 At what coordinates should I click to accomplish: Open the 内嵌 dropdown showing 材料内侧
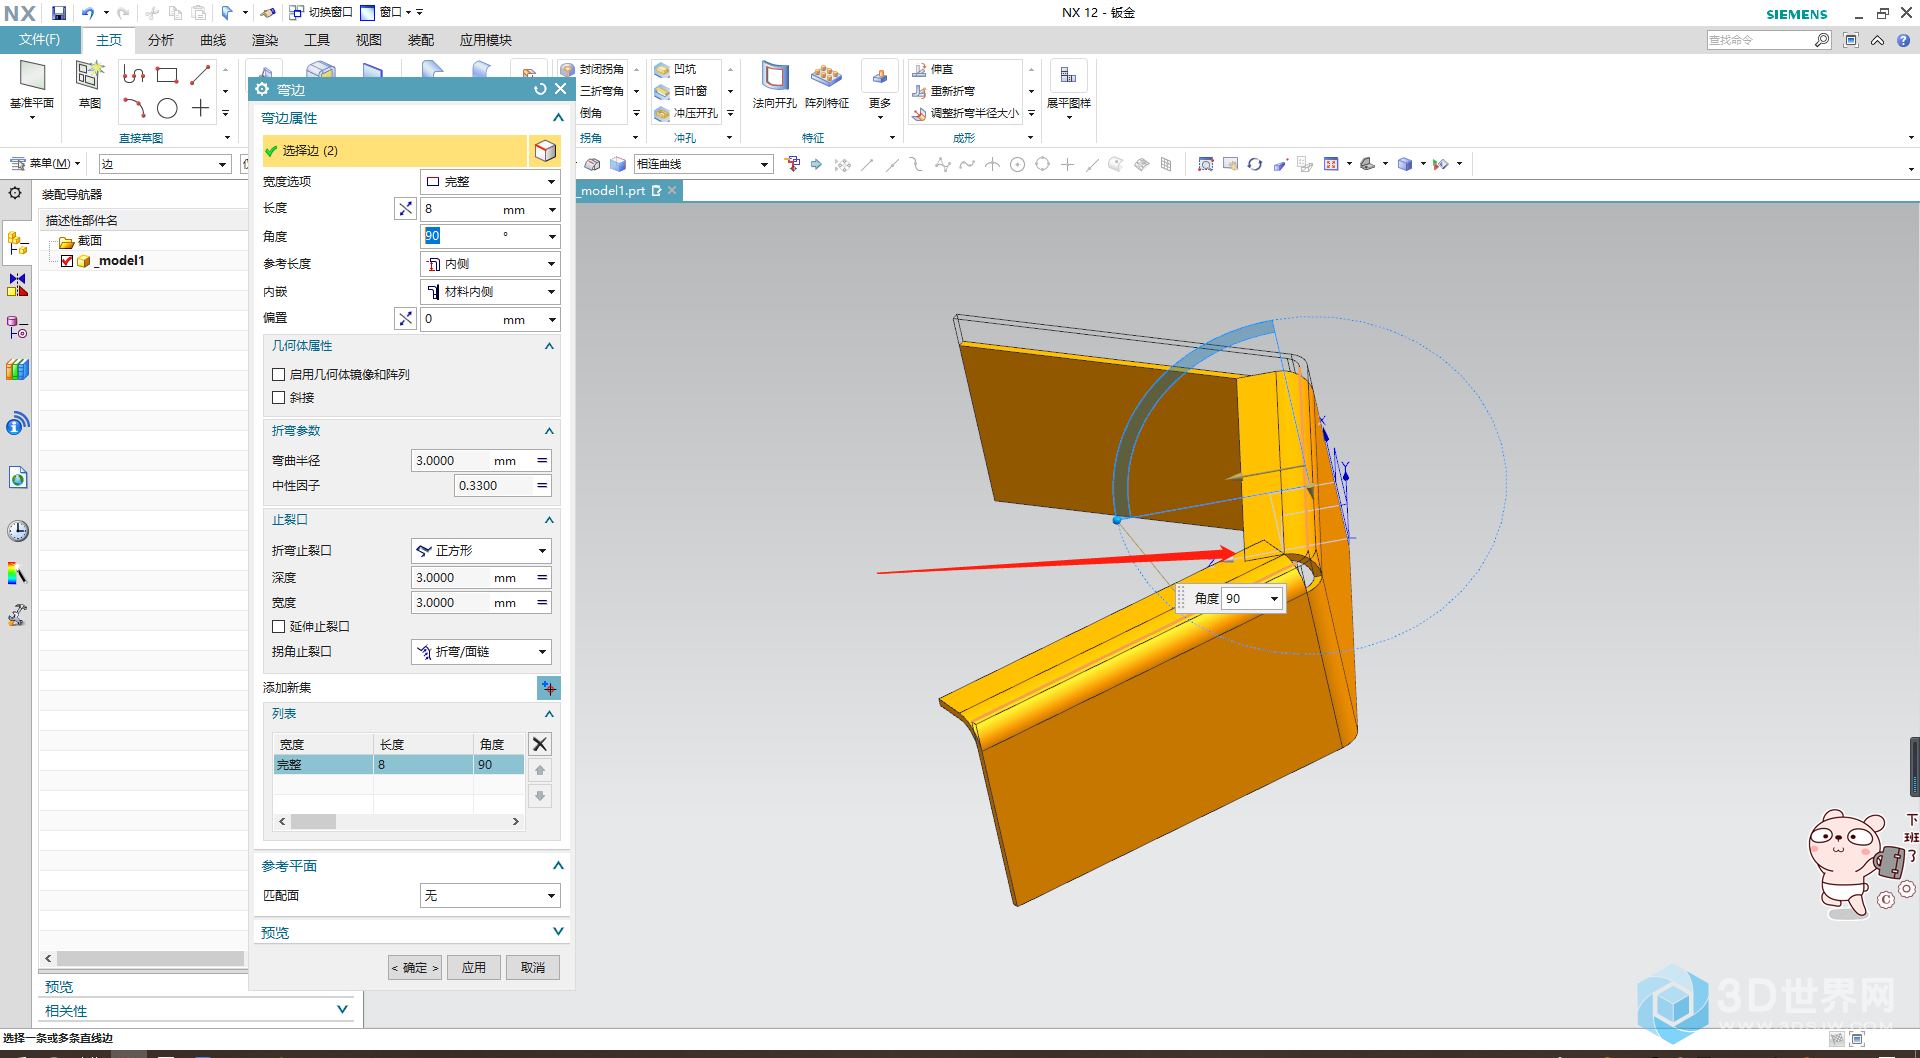490,292
